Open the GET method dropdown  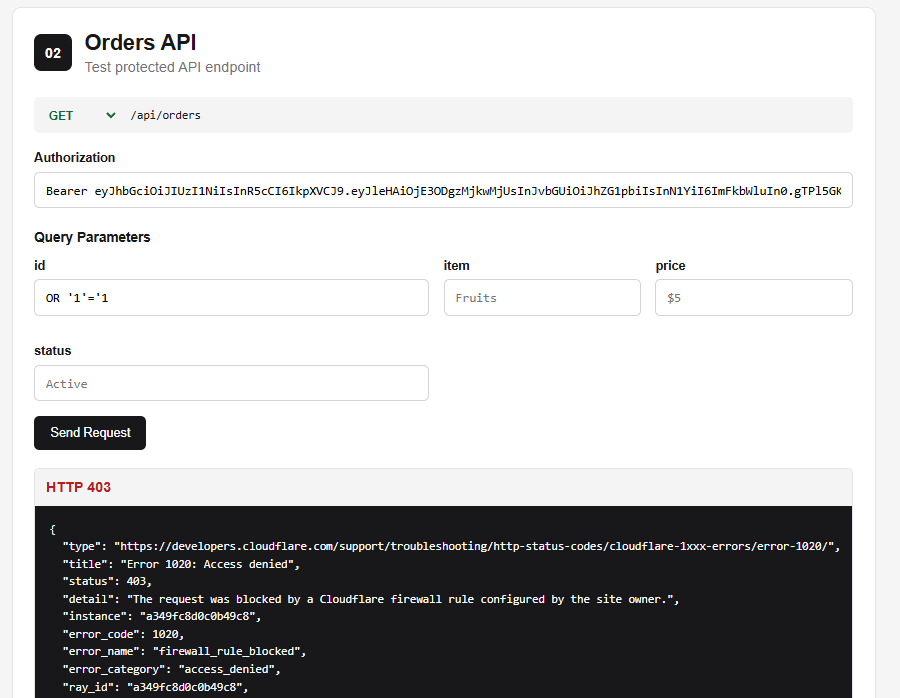(x=82, y=115)
